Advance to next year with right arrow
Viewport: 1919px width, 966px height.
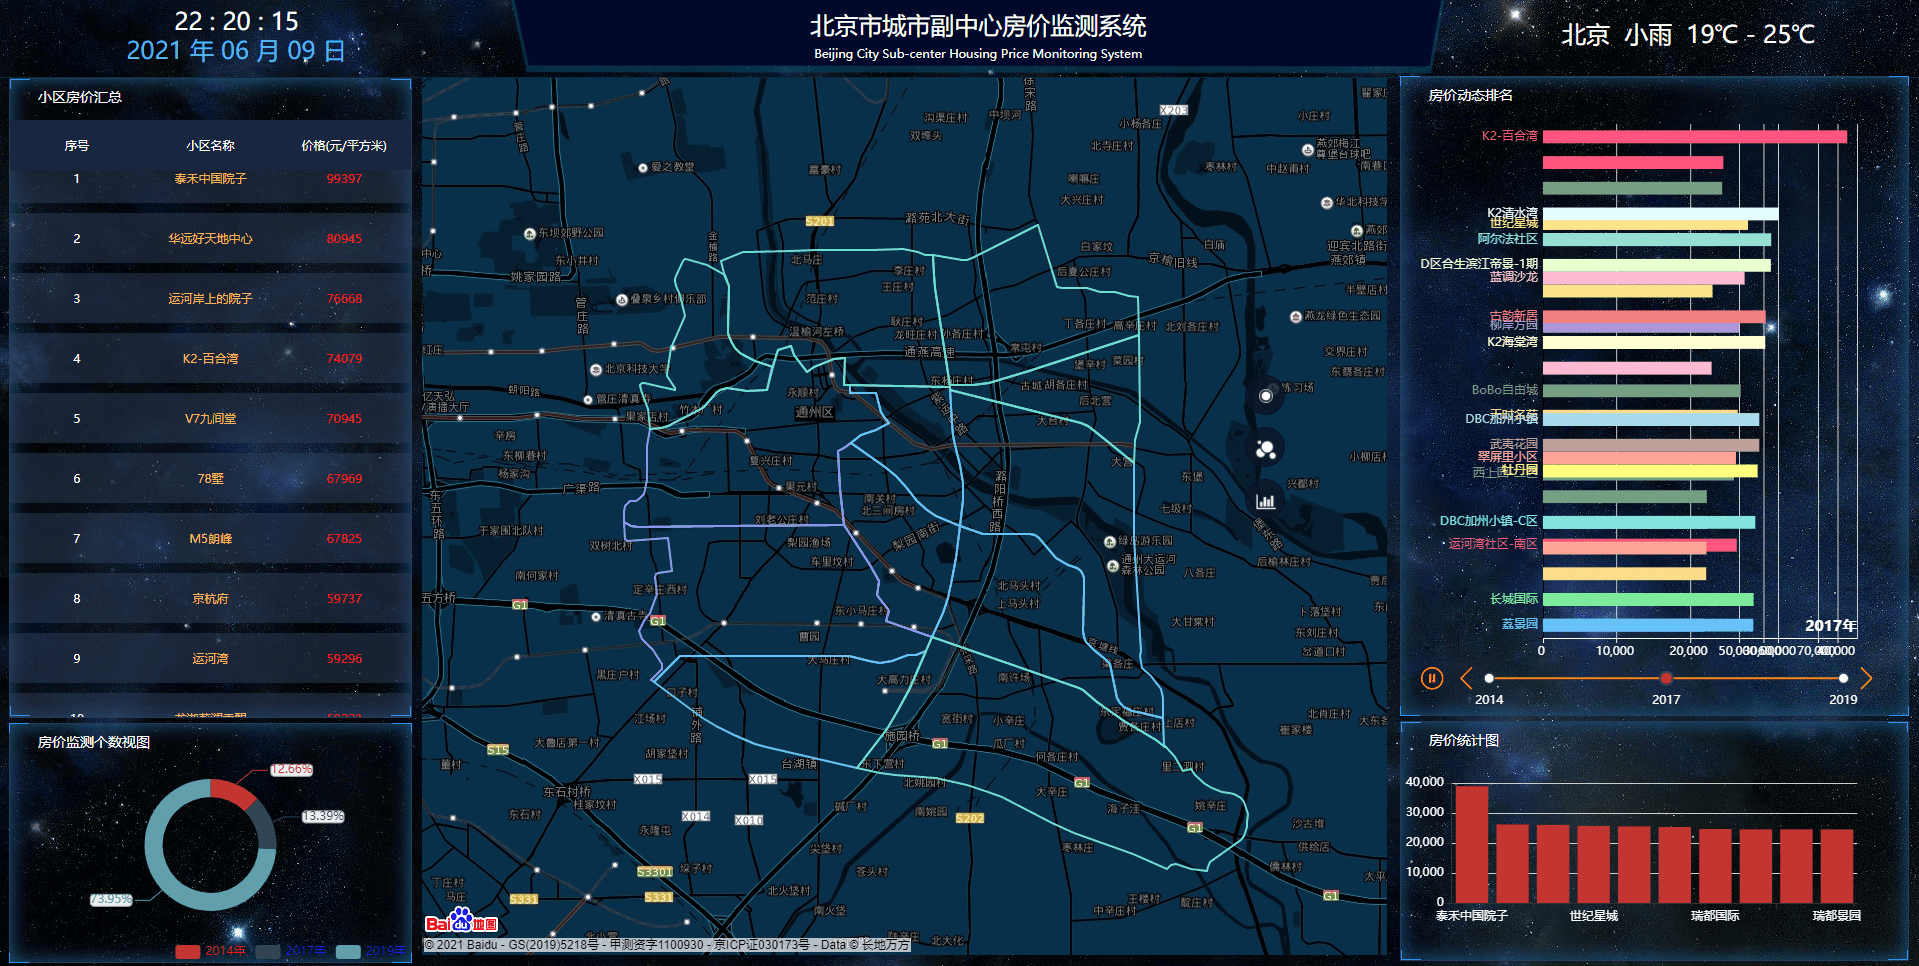[x=1866, y=678]
